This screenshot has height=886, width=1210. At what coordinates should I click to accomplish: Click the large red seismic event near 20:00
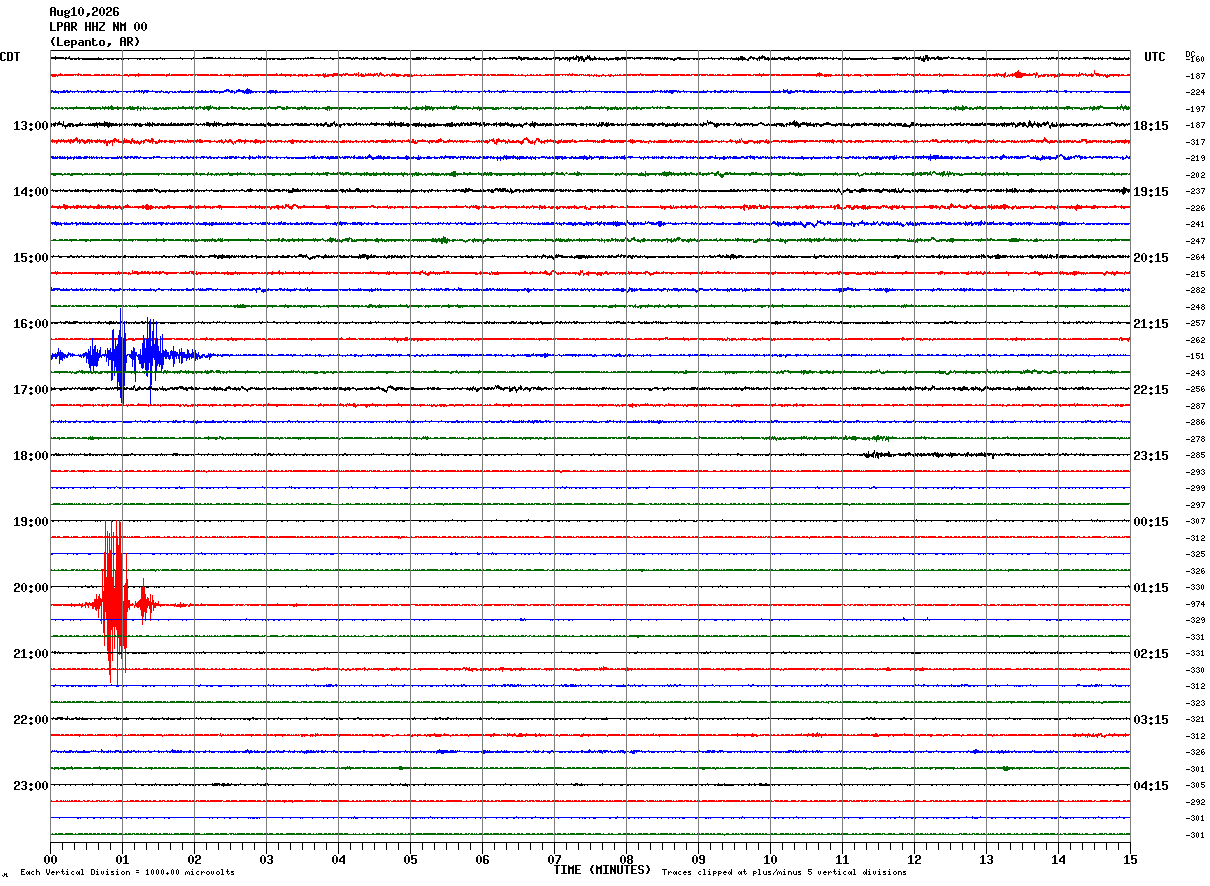[x=125, y=603]
